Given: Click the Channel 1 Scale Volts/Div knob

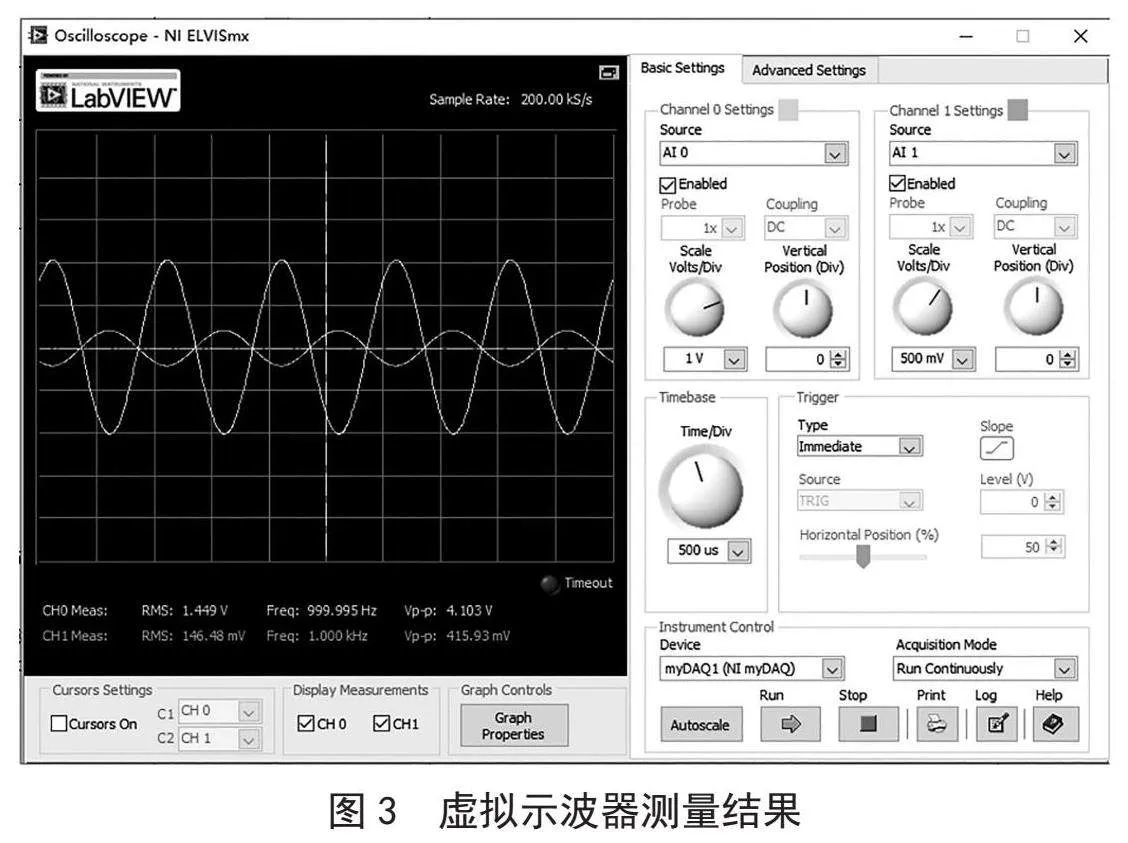Looking at the screenshot, I should point(923,308).
